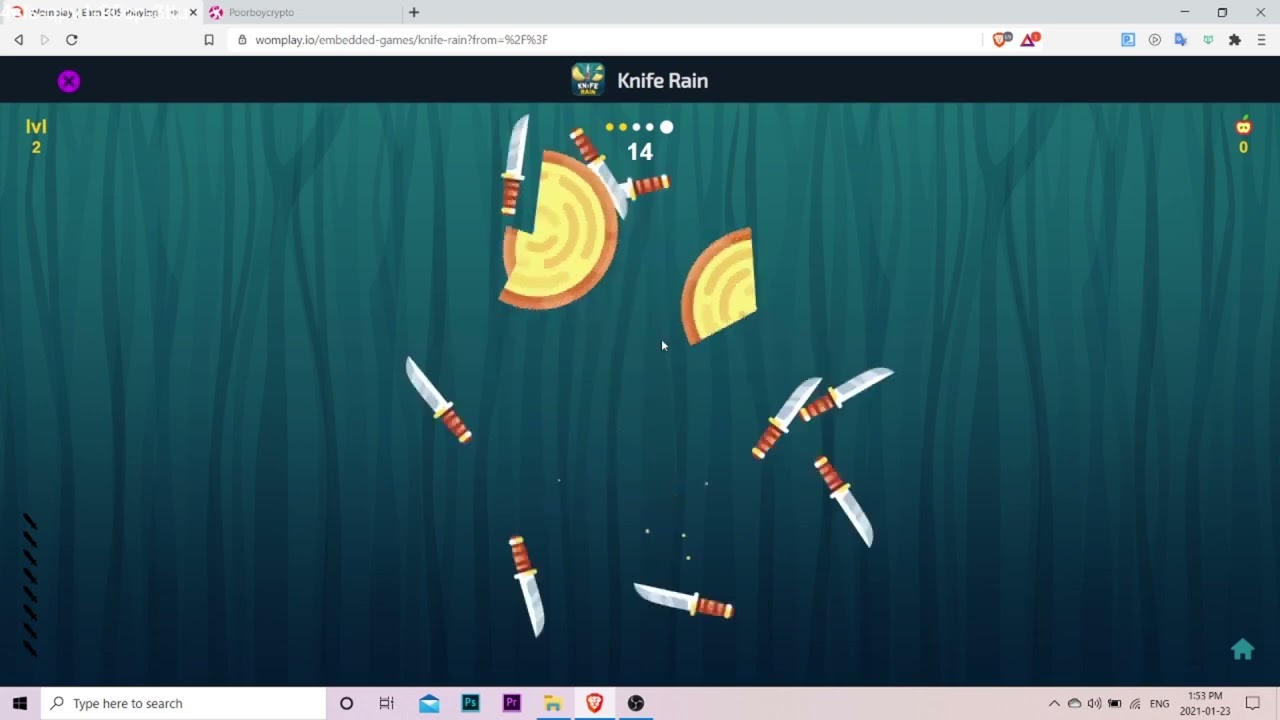Viewport: 1280px width, 720px height.
Task: Reload the current page
Action: (72, 40)
